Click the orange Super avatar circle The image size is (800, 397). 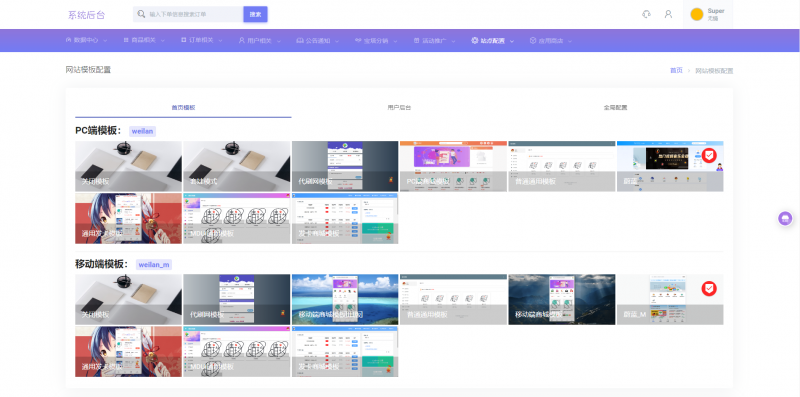point(696,14)
